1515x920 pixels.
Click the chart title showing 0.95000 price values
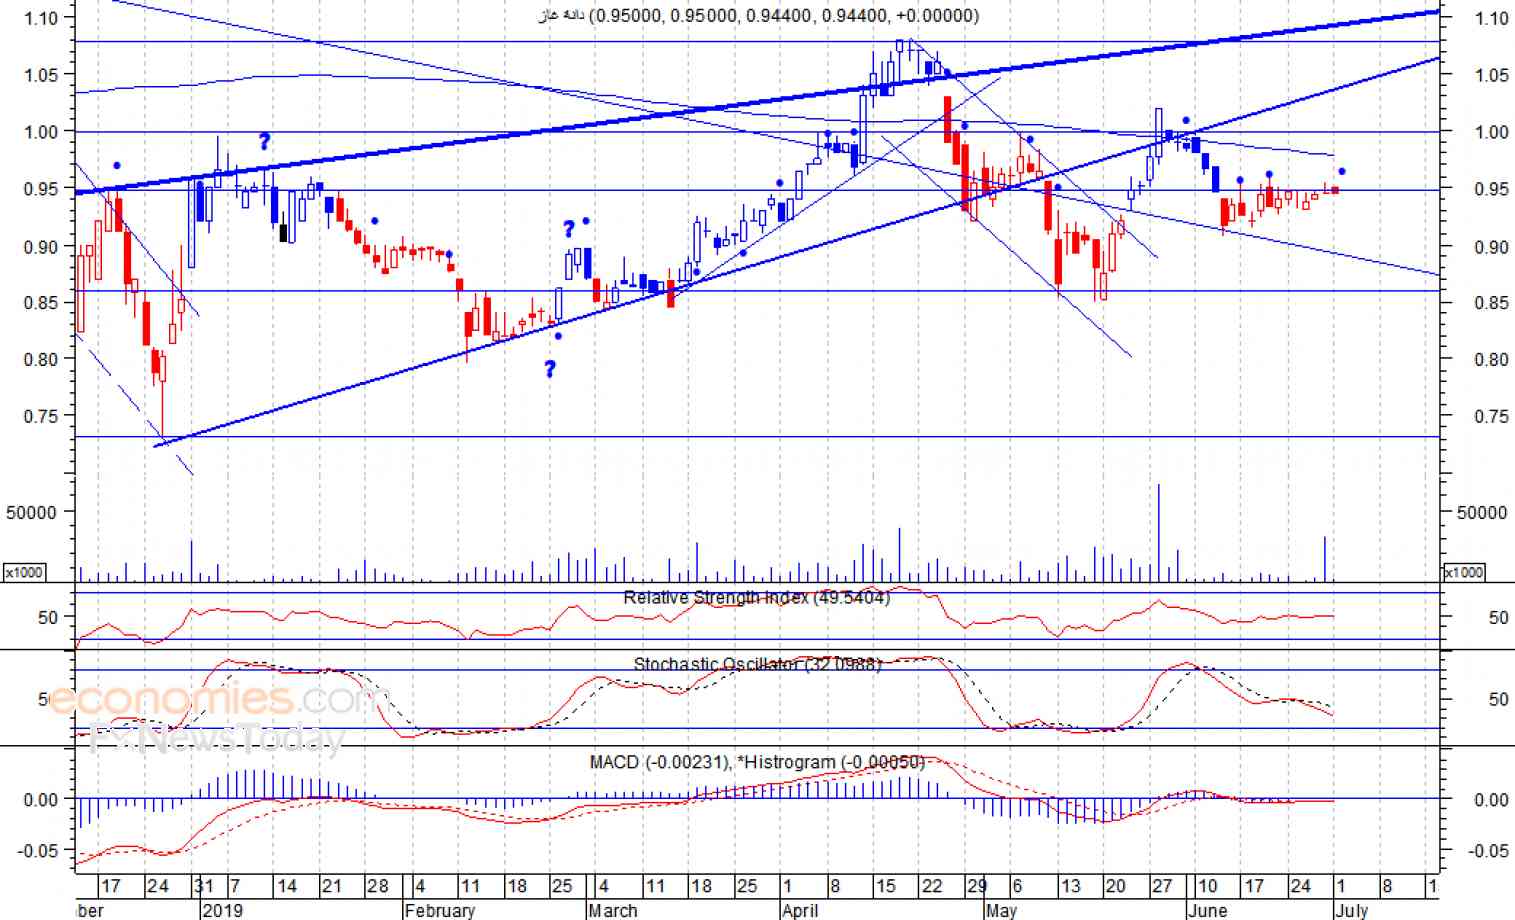[759, 15]
